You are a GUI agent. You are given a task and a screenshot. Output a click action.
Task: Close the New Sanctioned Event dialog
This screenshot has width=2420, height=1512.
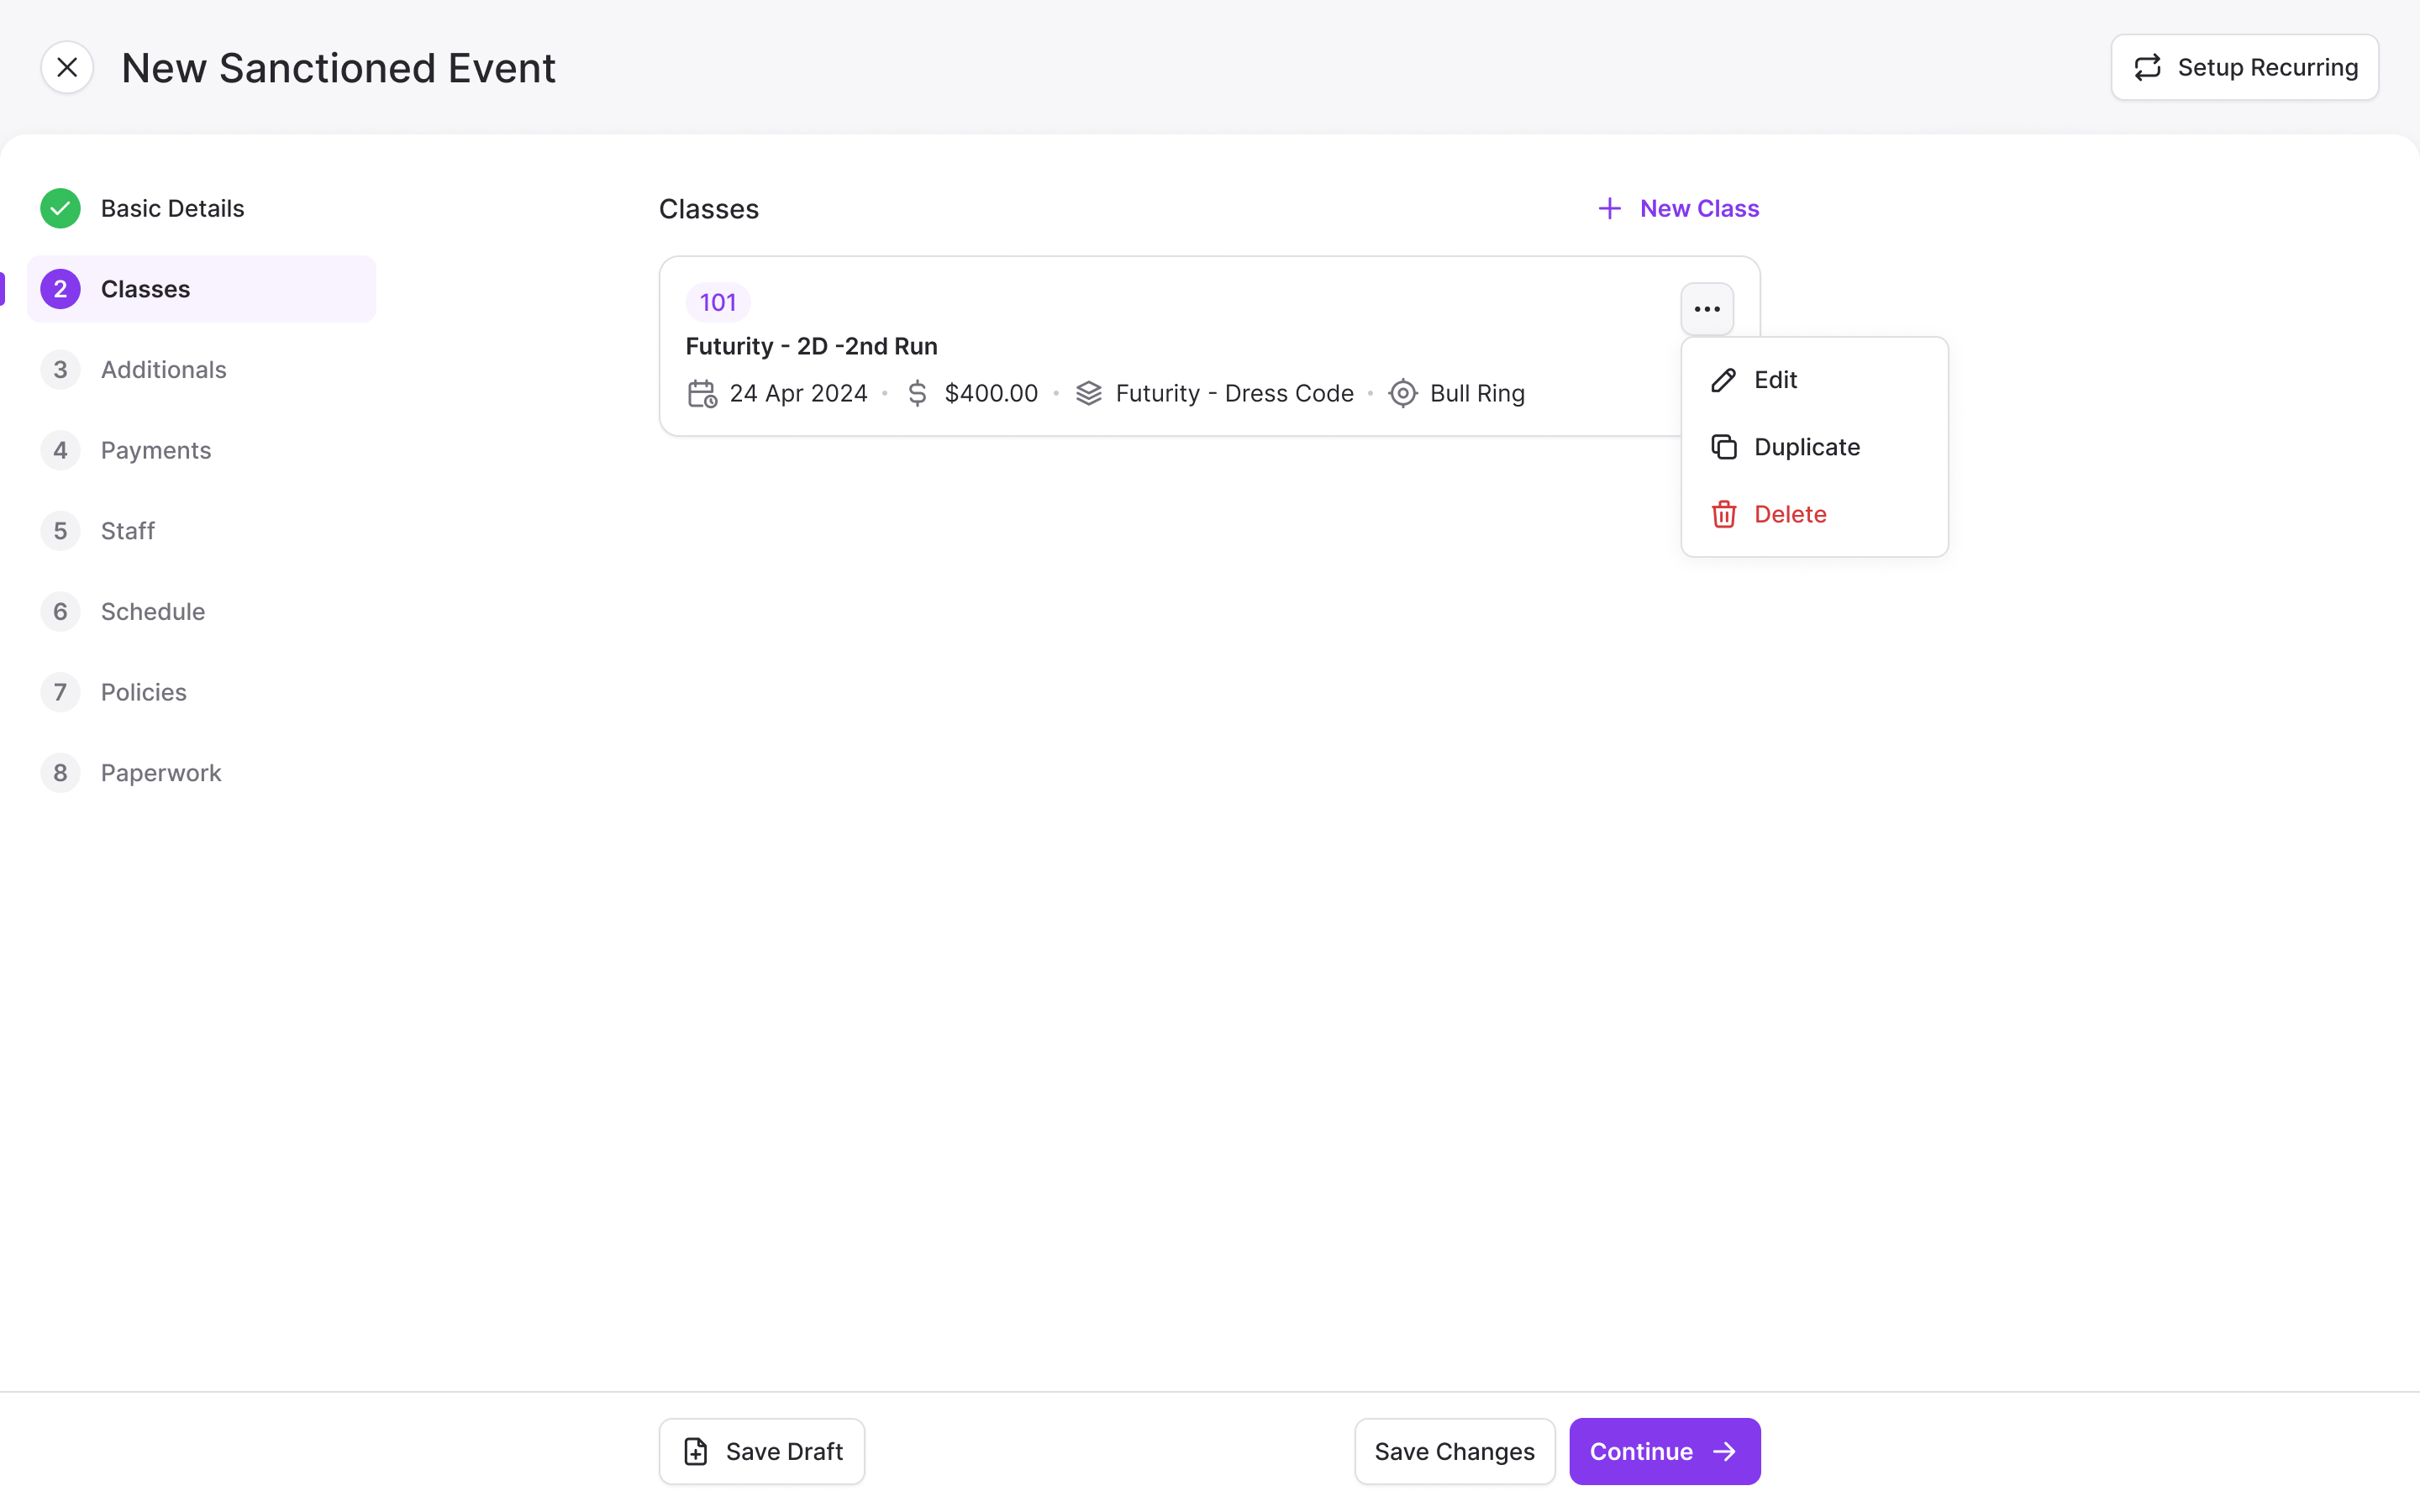tap(67, 67)
